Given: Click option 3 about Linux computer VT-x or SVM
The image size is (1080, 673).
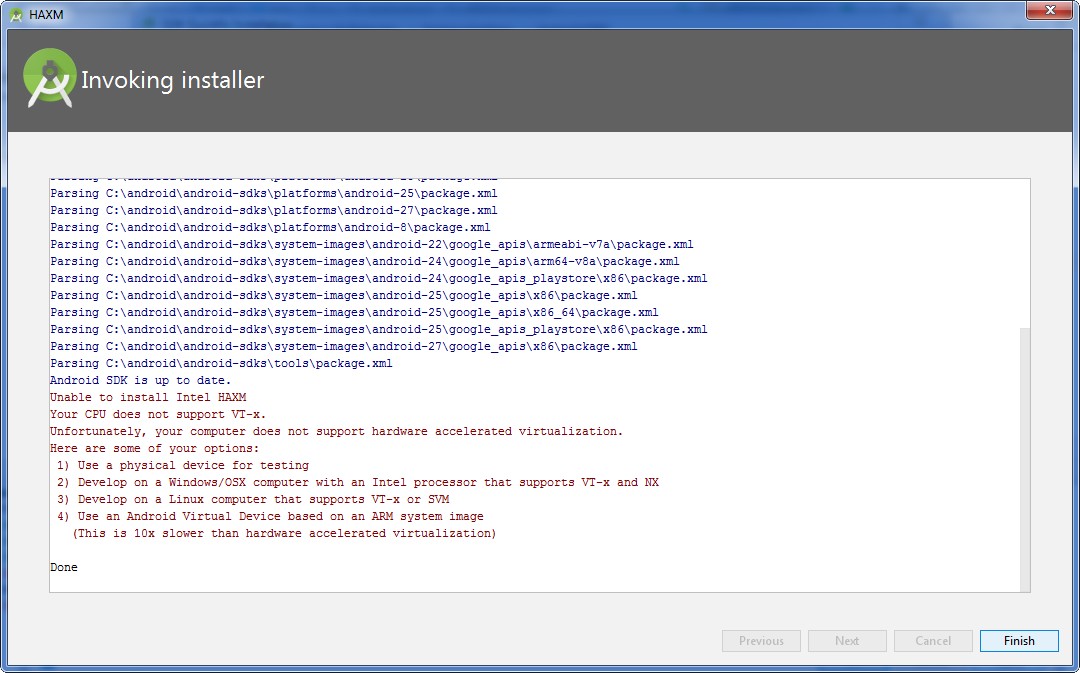Looking at the screenshot, I should [253, 499].
